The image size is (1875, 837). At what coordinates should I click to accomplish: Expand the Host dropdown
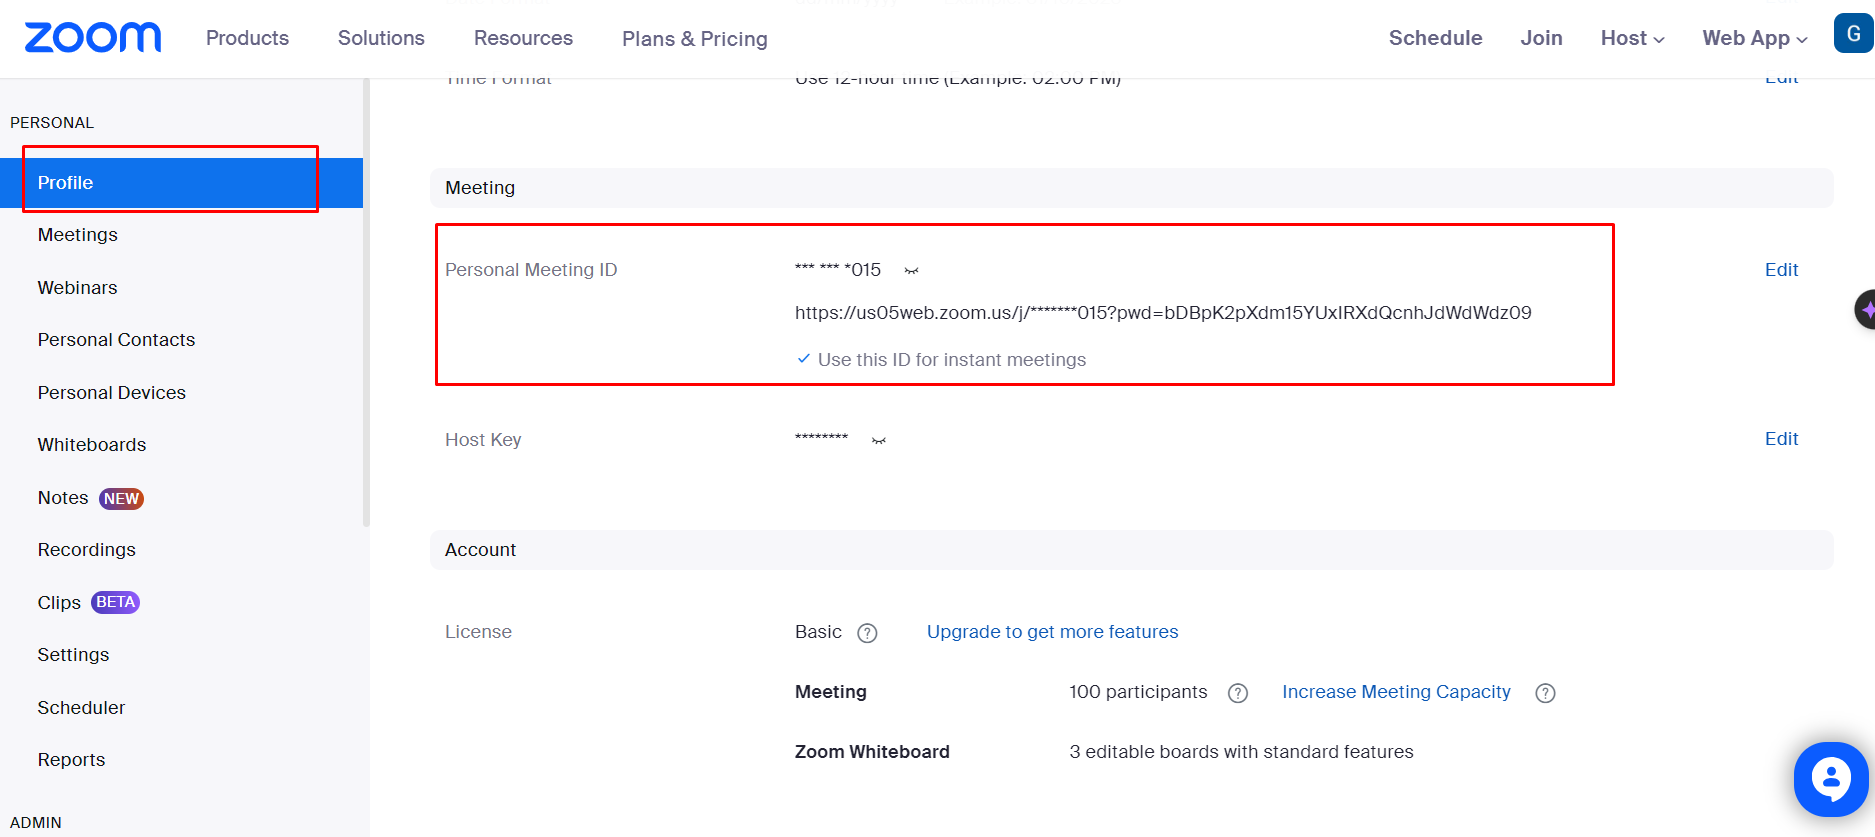(x=1632, y=38)
